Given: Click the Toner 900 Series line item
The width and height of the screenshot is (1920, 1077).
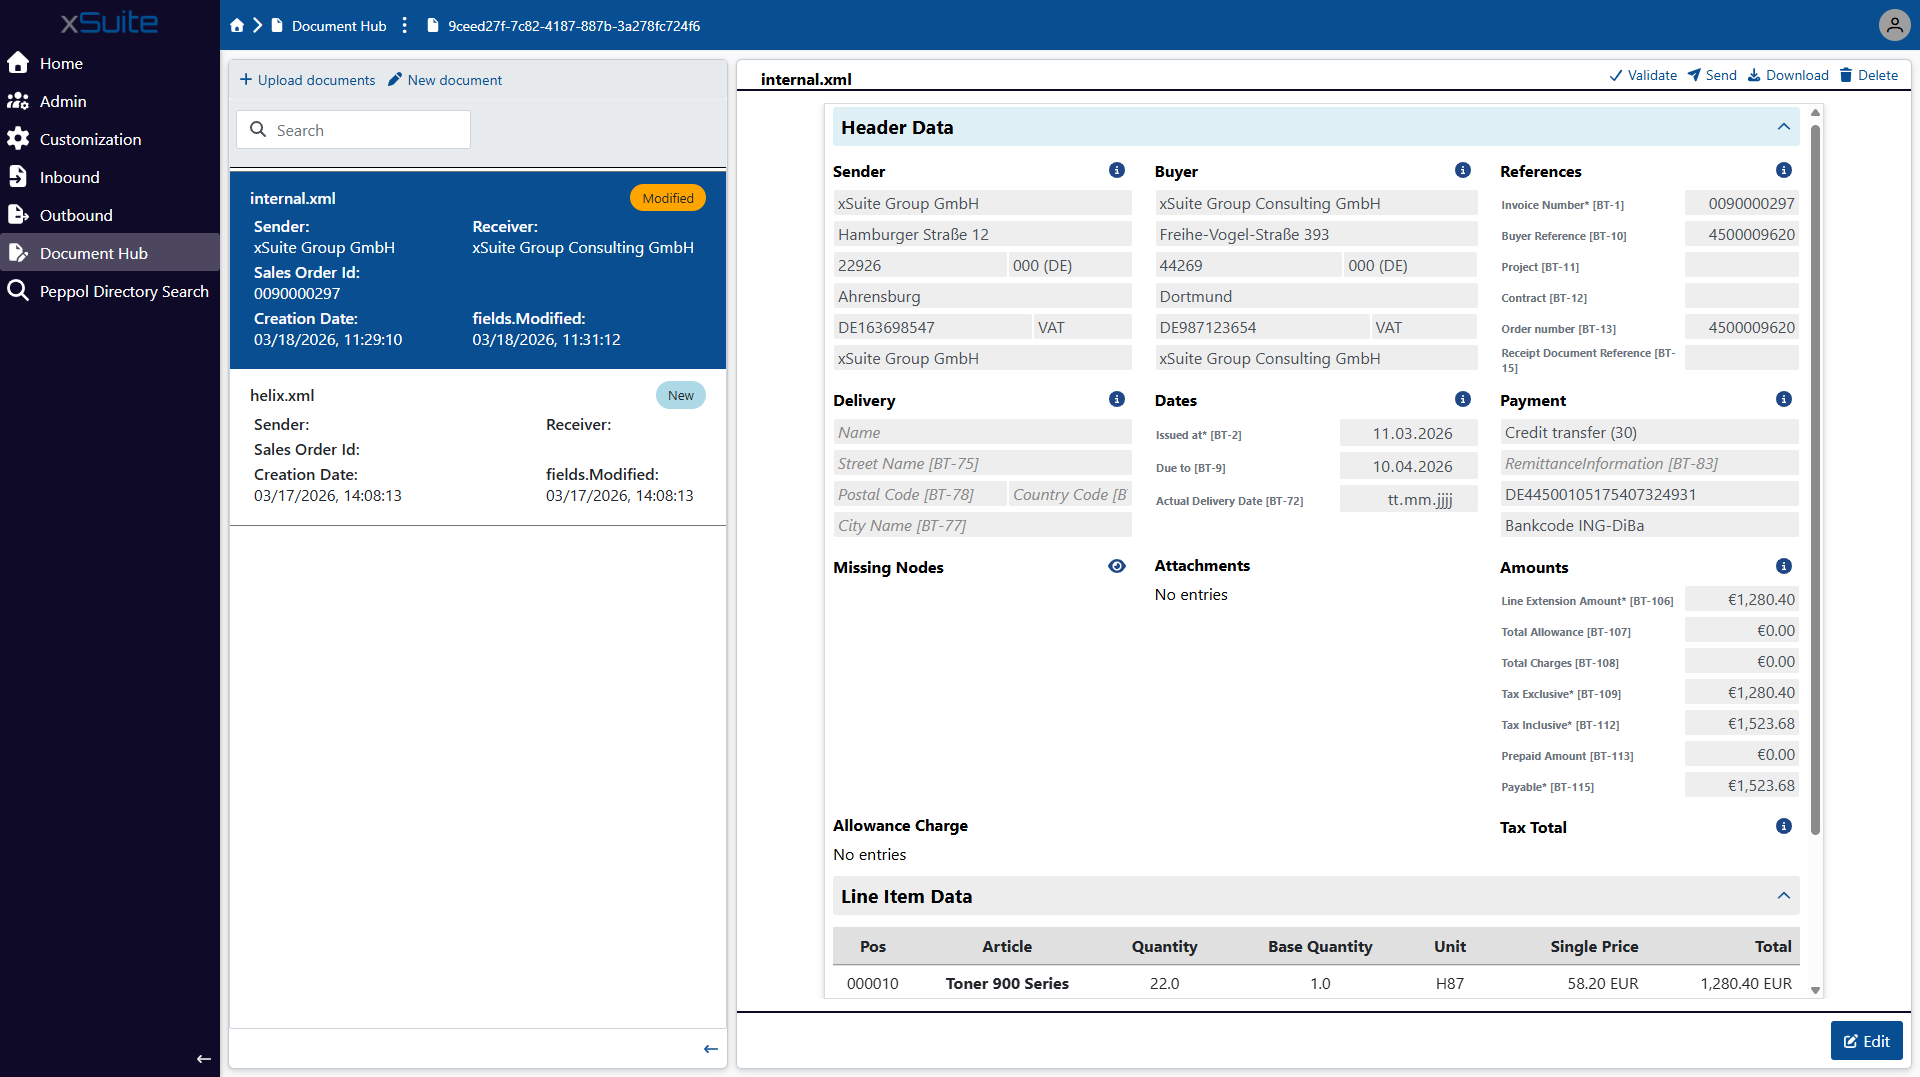Looking at the screenshot, I should click(1316, 984).
